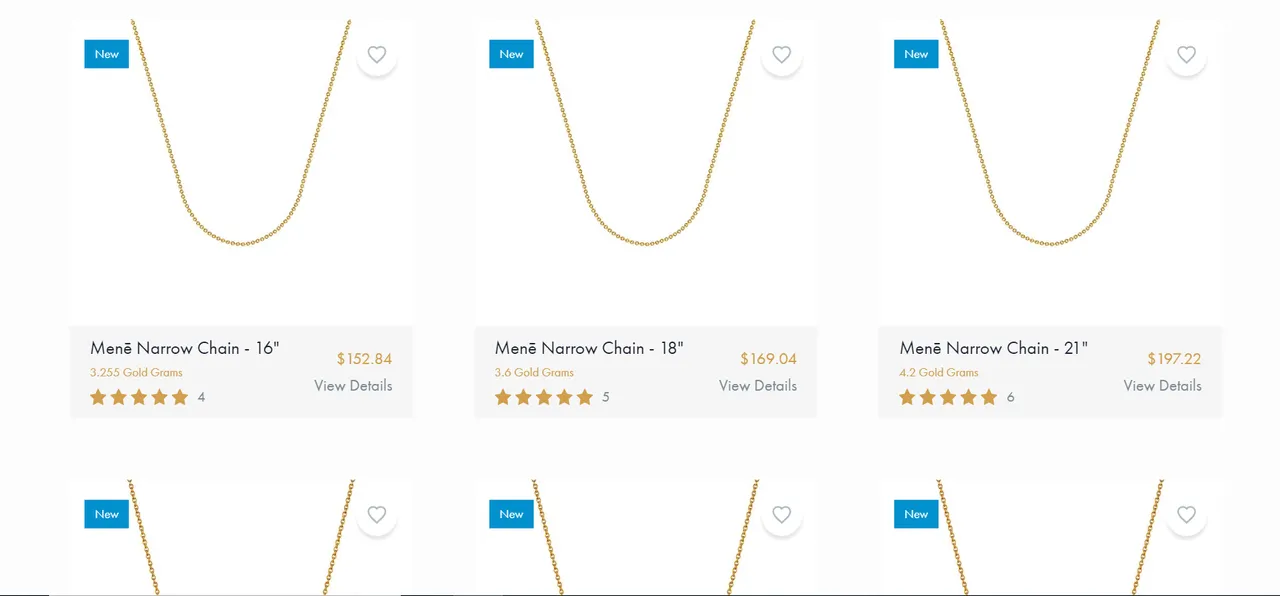The image size is (1280, 596).
Task: Open the Menē Narrow Chain - 21" title
Action: point(993,348)
